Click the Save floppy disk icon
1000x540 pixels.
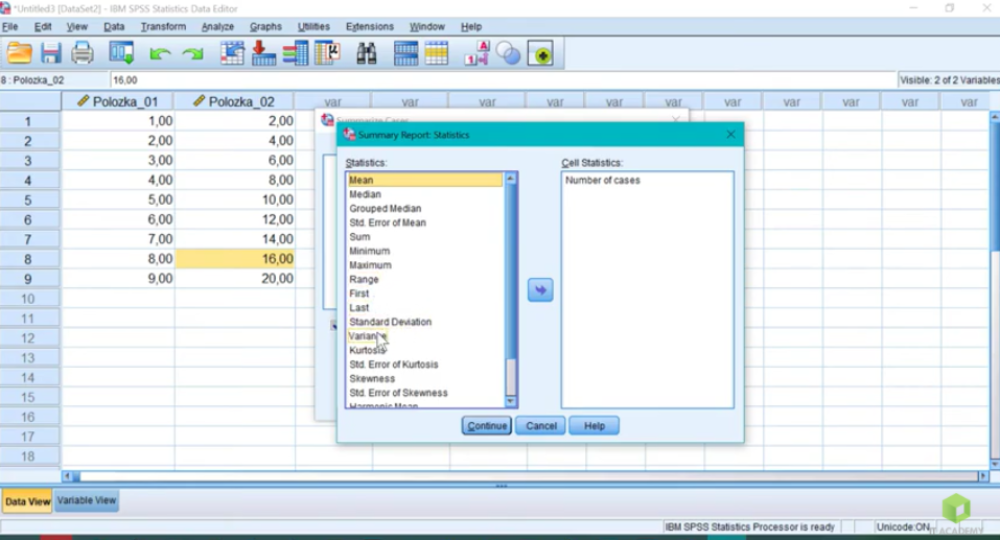coord(50,53)
